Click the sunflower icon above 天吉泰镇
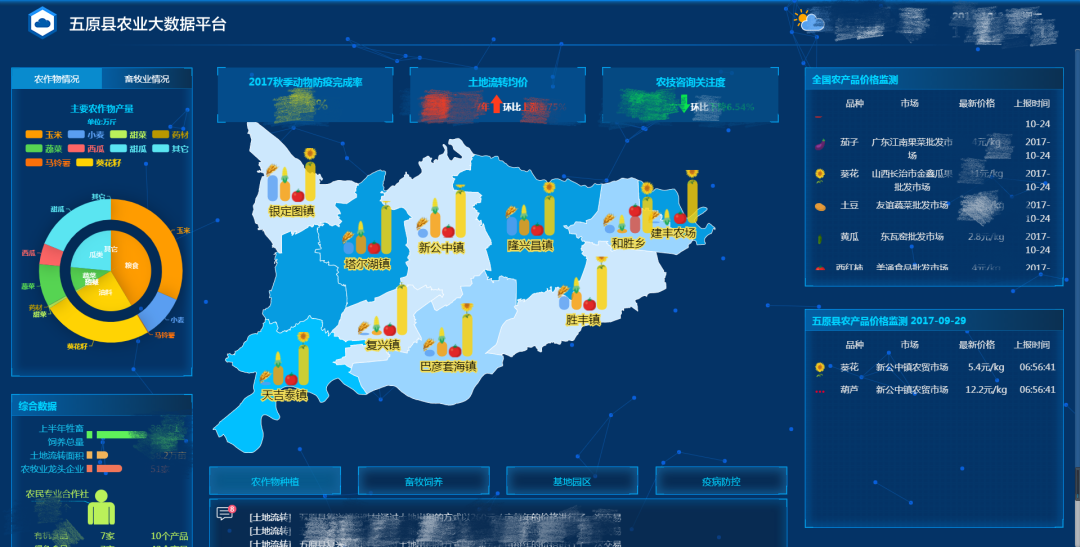 tap(303, 337)
